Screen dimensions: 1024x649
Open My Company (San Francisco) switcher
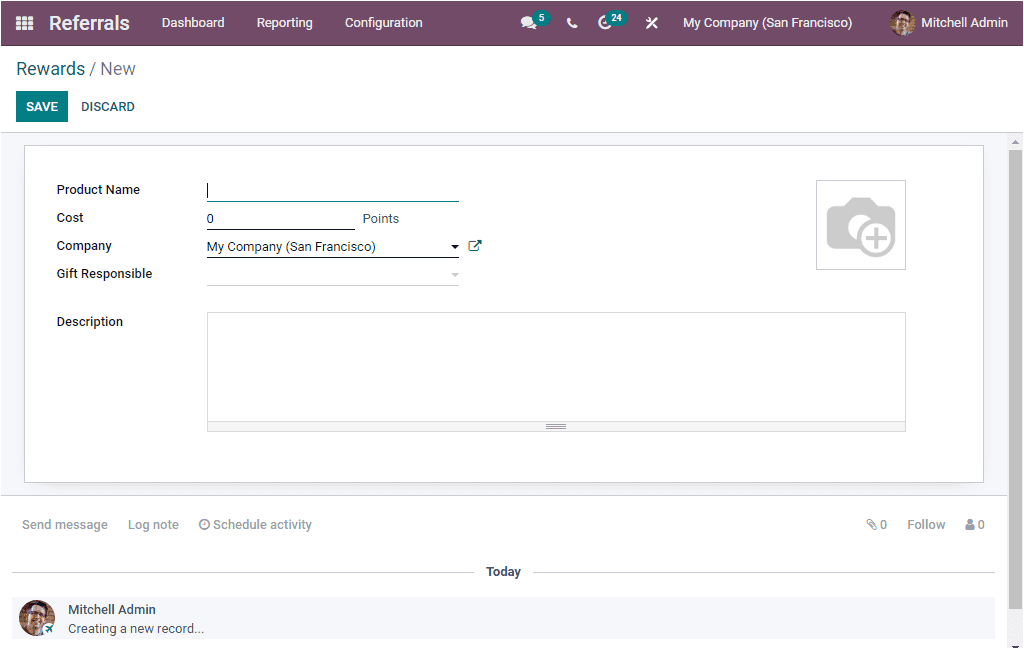(x=767, y=22)
